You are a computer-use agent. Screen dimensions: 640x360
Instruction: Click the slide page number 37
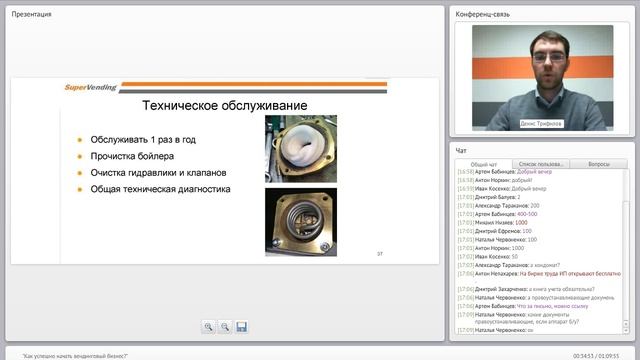click(380, 254)
